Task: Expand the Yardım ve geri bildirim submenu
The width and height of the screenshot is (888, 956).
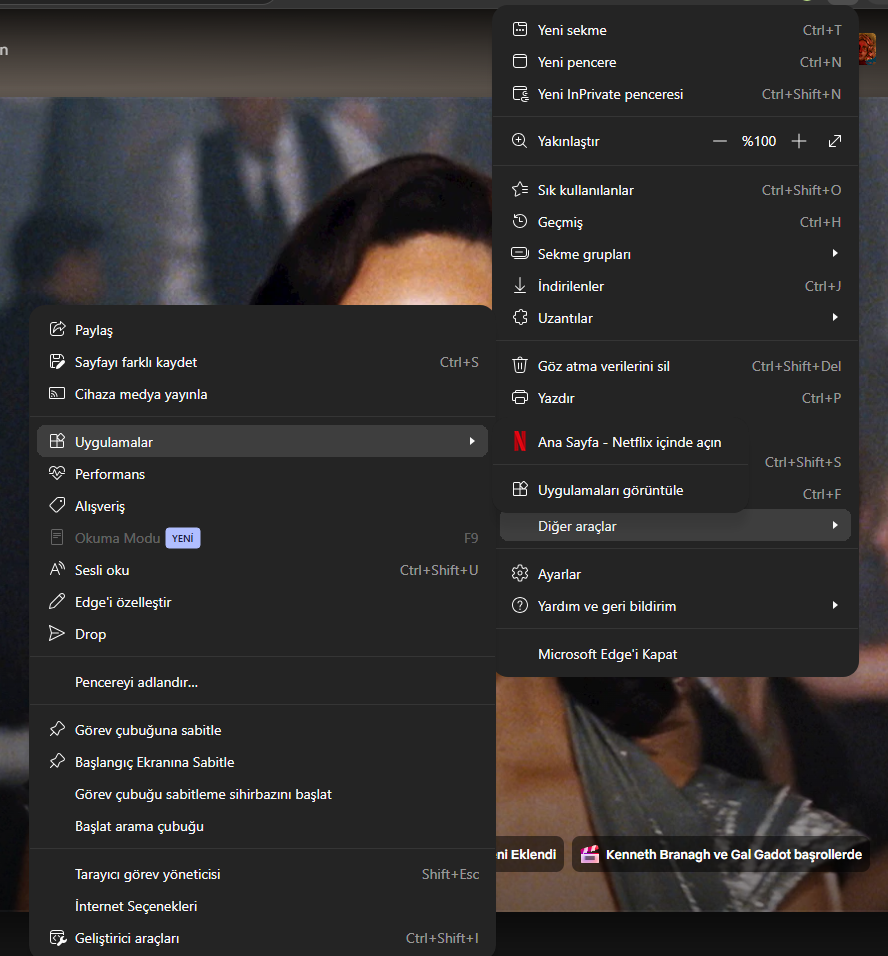Action: pyautogui.click(x=676, y=605)
